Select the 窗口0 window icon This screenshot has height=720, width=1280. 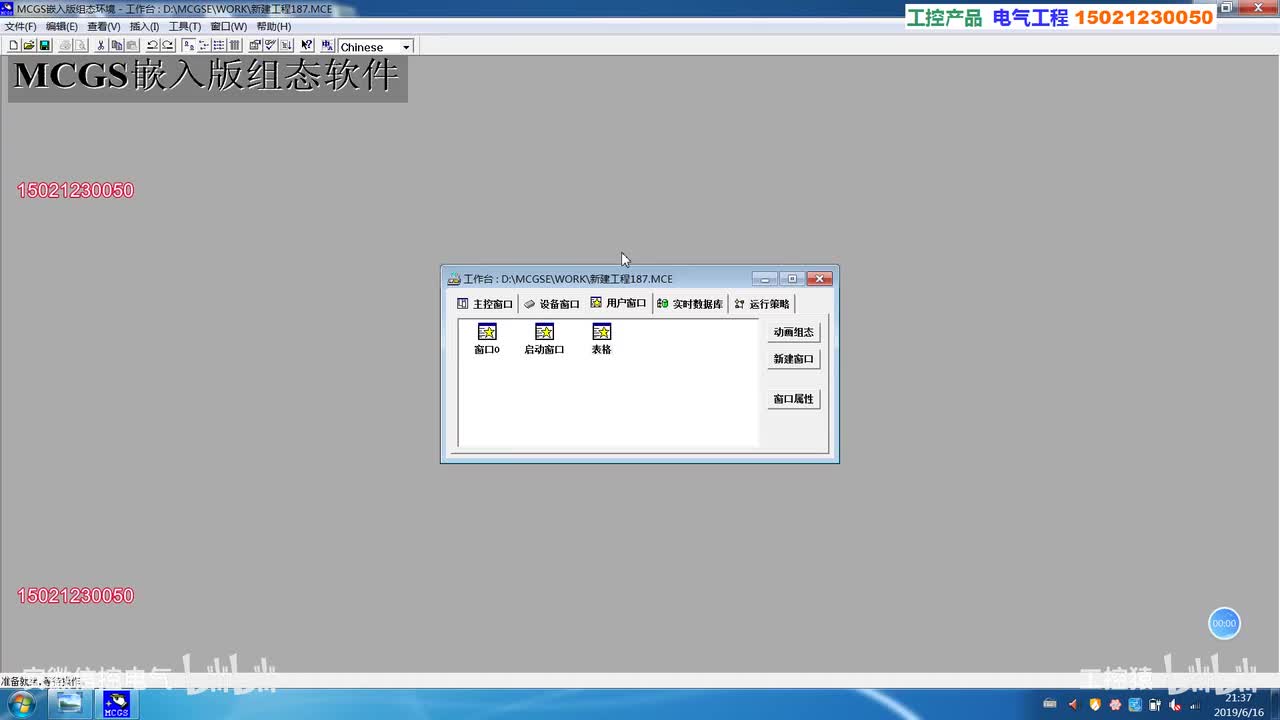tap(487, 339)
